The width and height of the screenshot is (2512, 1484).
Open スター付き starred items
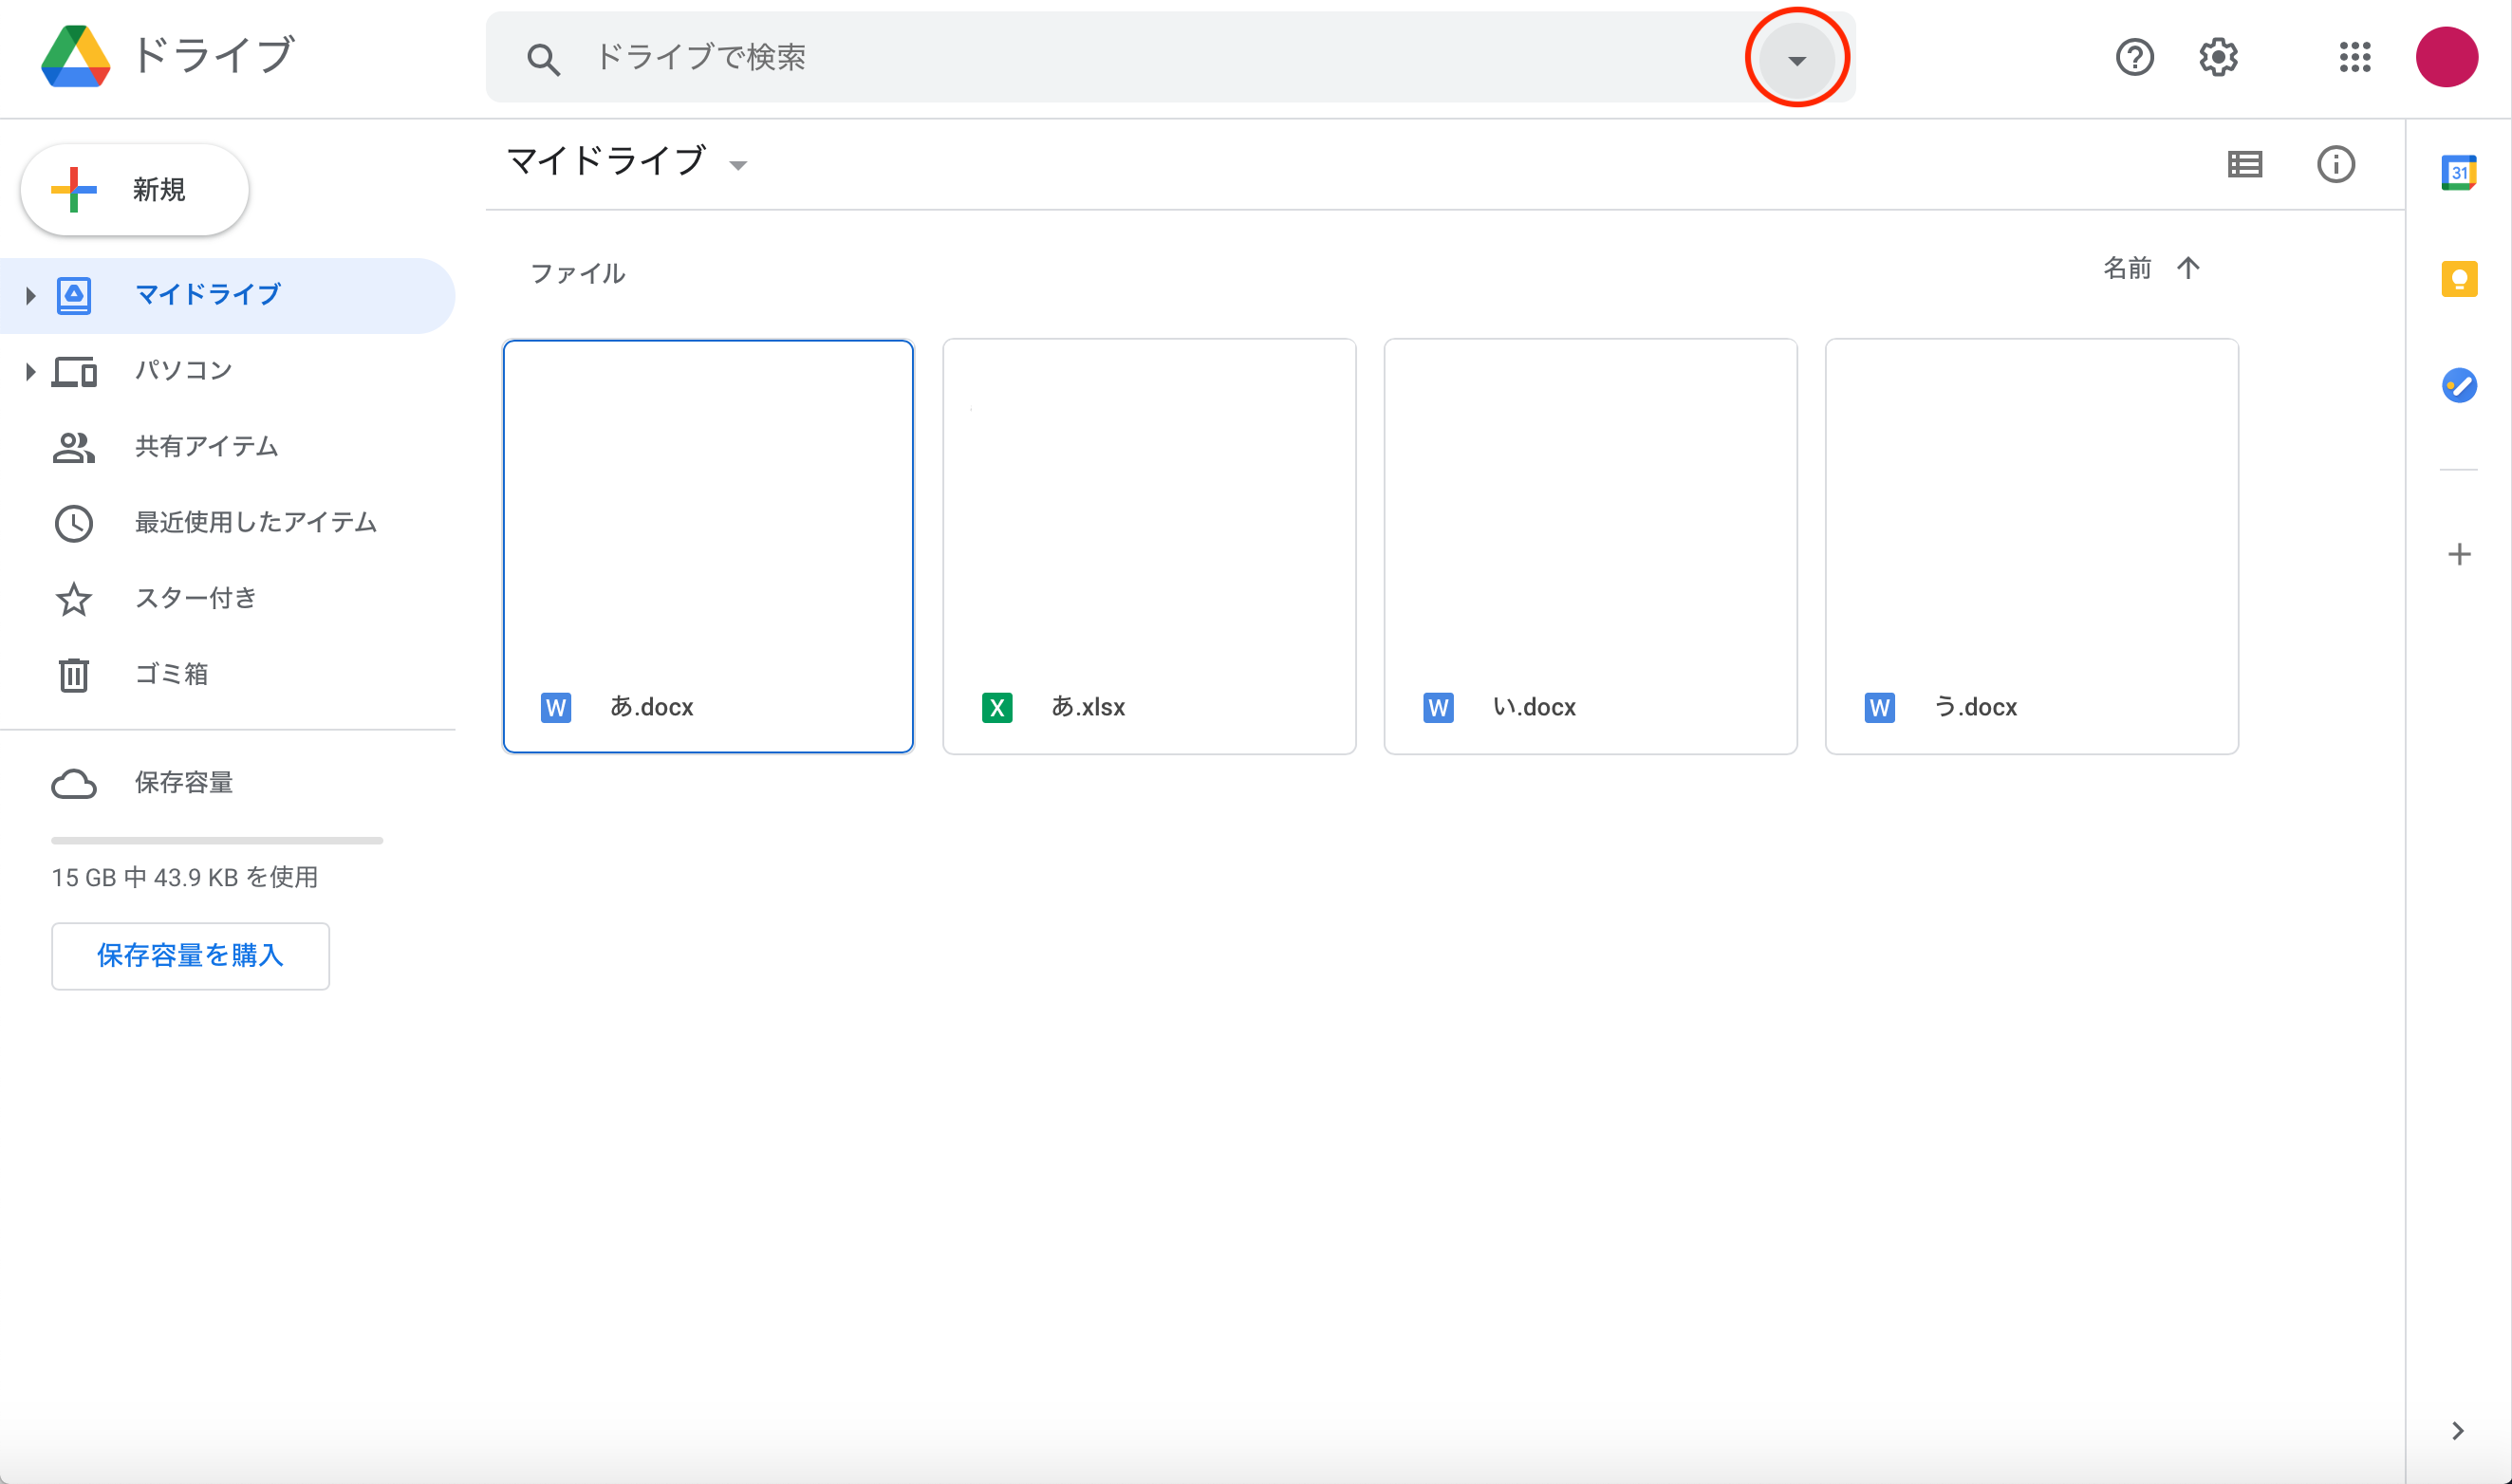pyautogui.click(x=195, y=597)
